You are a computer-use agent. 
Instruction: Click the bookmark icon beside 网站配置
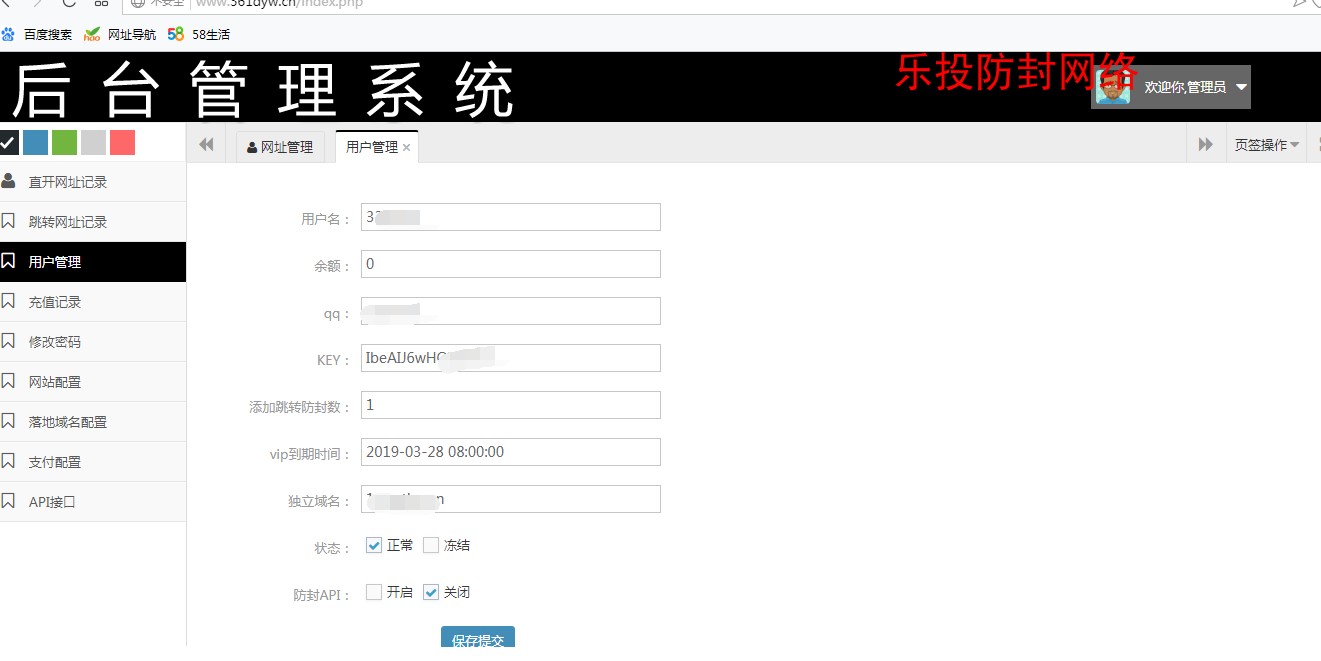click(x=8, y=381)
